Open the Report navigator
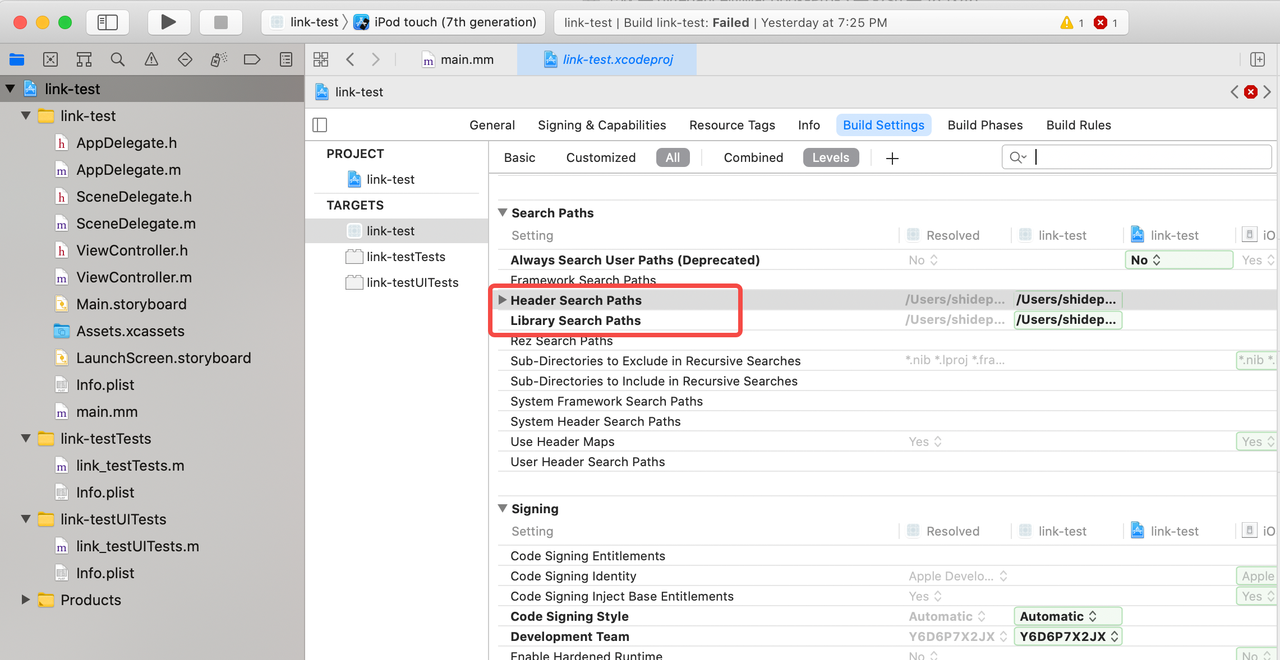 coord(286,59)
